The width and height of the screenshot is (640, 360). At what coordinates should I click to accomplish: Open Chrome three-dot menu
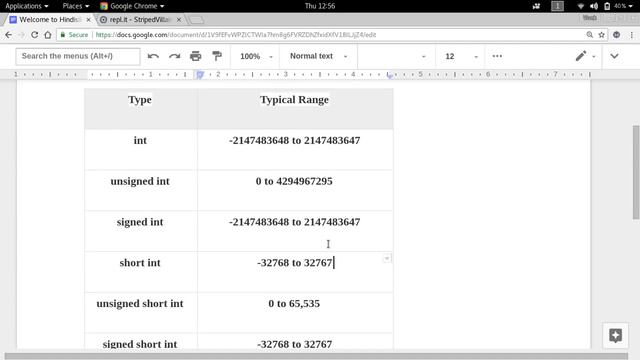[x=631, y=35]
